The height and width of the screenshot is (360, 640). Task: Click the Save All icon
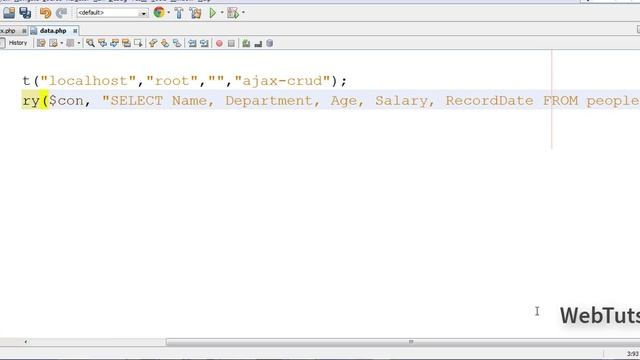coord(25,13)
